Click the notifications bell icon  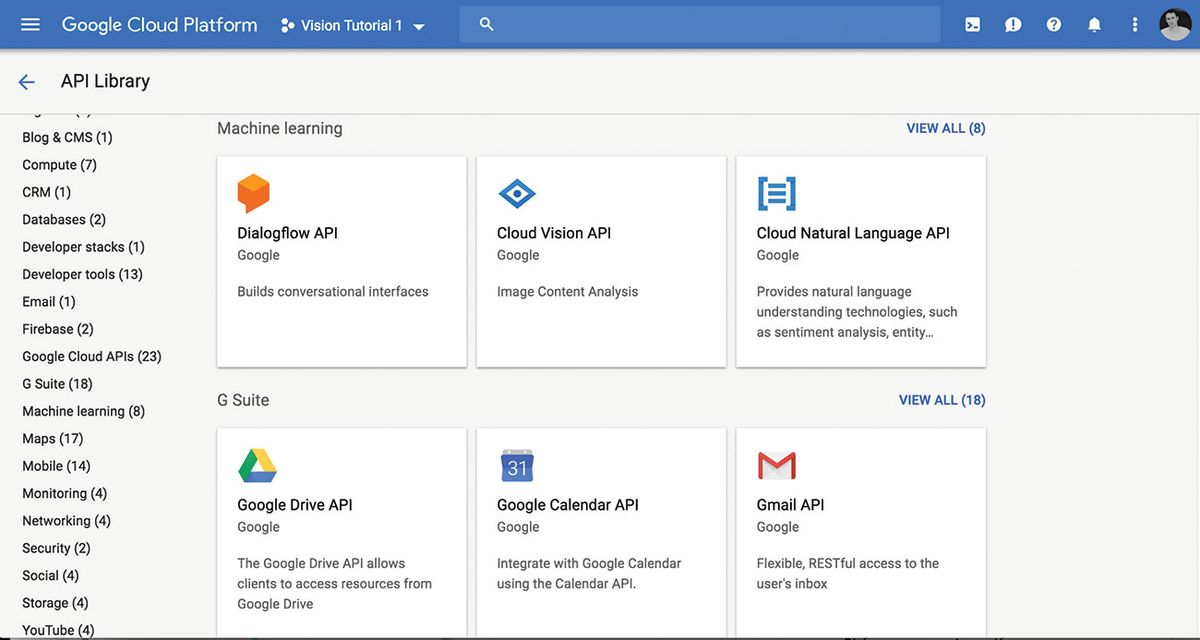1094,23
